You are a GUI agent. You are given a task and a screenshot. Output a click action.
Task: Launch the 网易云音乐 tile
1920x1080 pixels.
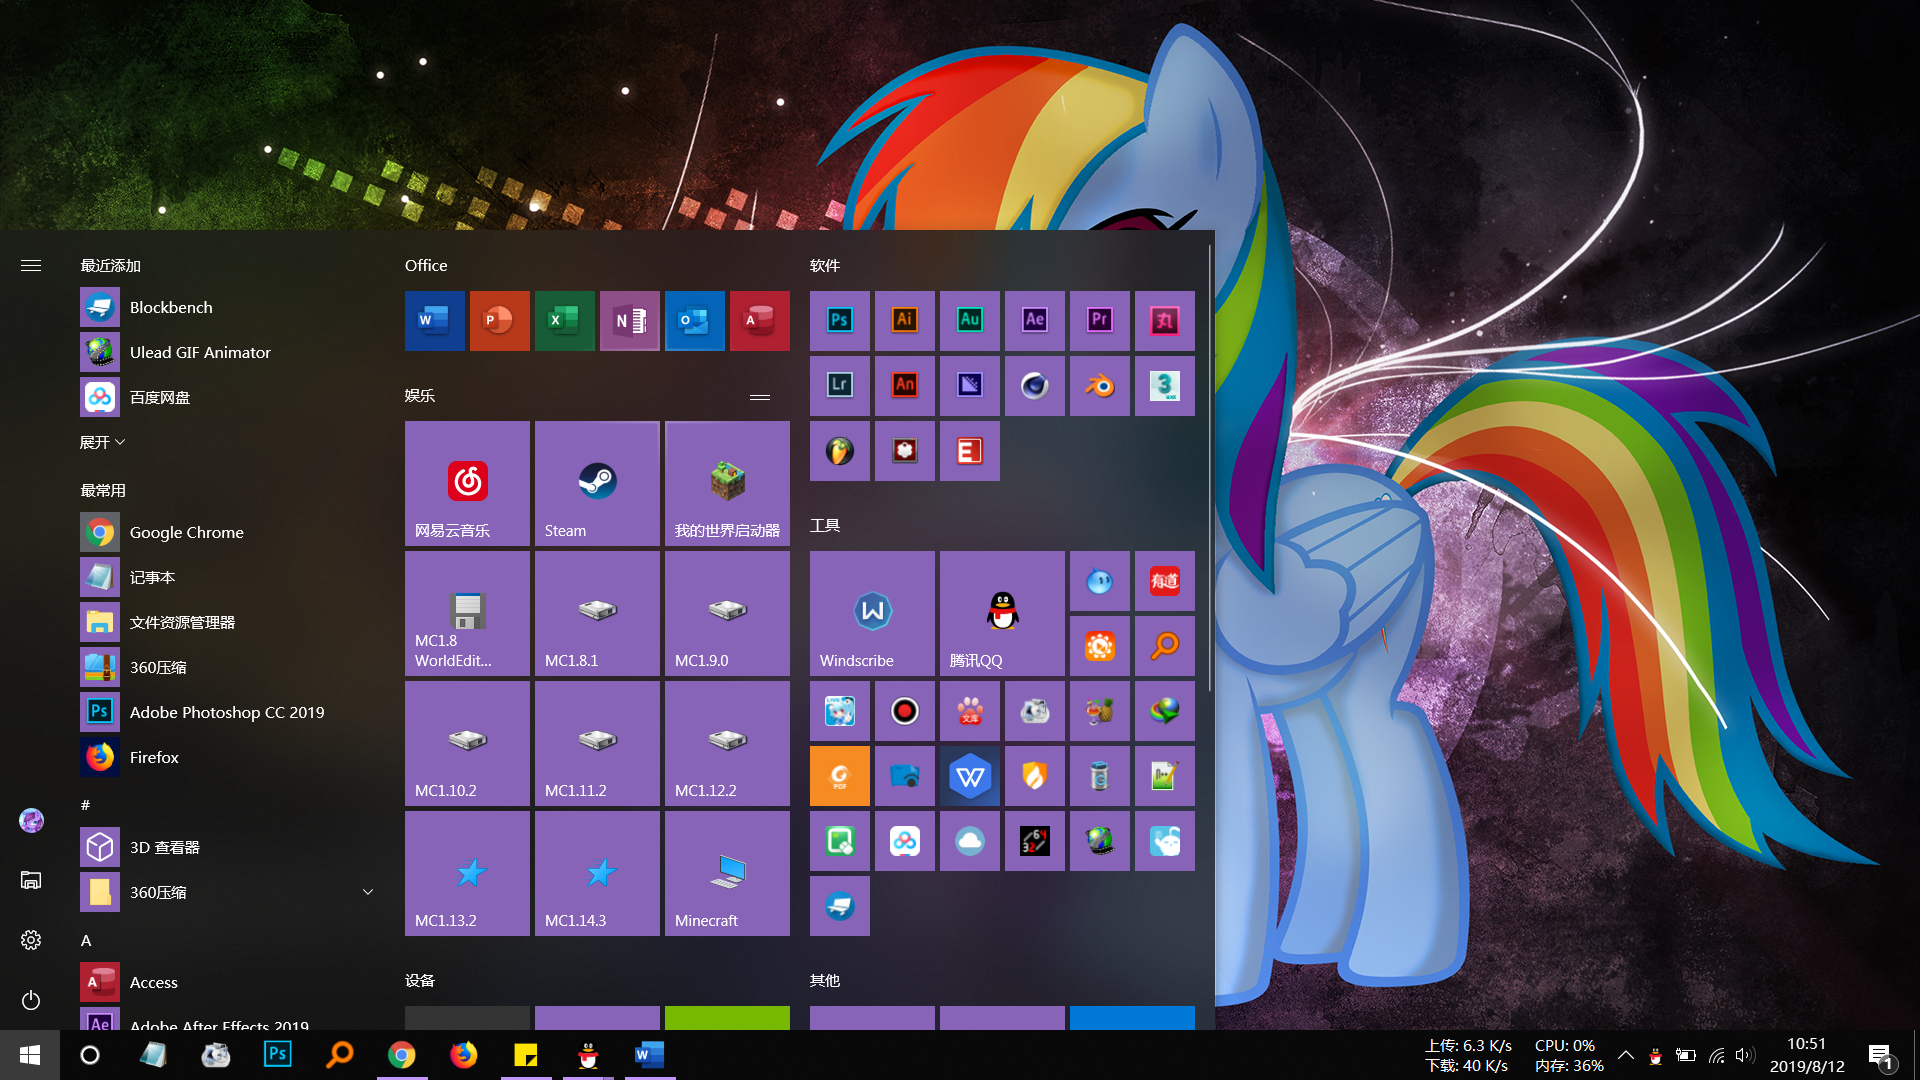pyautogui.click(x=467, y=483)
